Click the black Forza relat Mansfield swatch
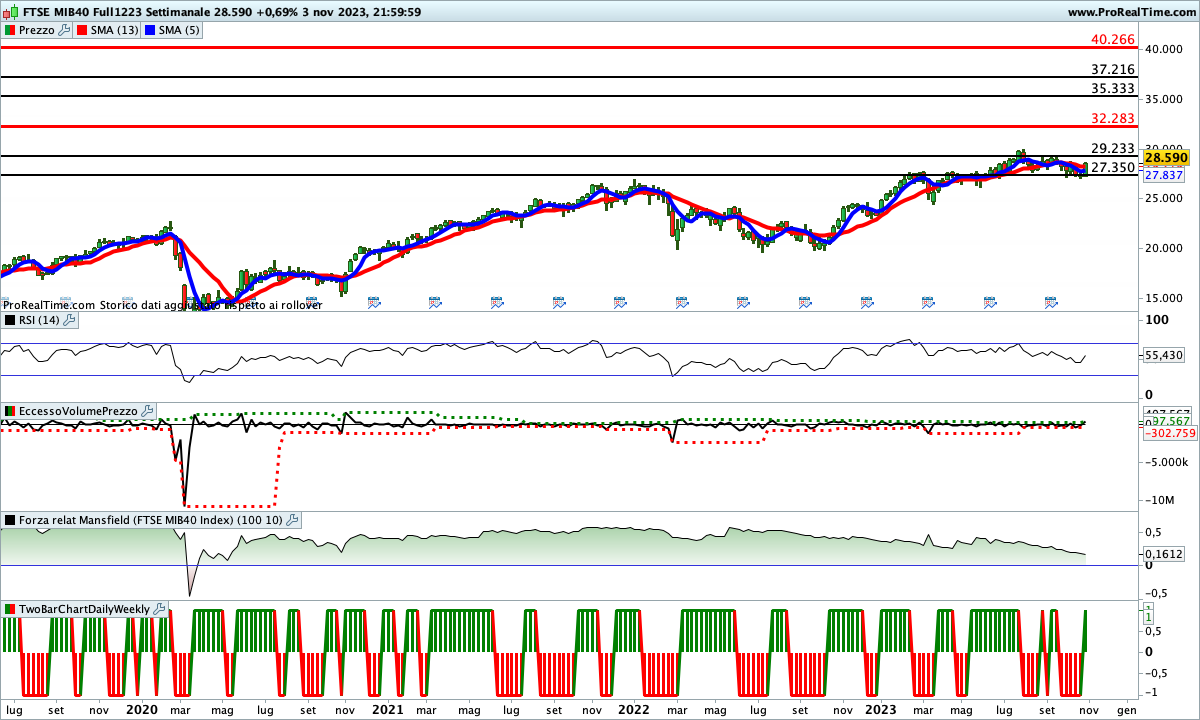This screenshot has height=720, width=1200. [x=10, y=520]
